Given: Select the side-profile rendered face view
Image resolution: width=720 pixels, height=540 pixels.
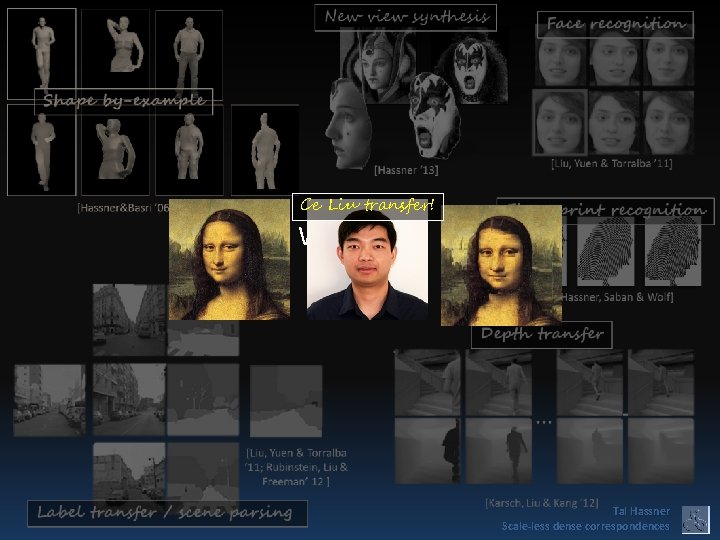Looking at the screenshot, I should pos(349,124).
